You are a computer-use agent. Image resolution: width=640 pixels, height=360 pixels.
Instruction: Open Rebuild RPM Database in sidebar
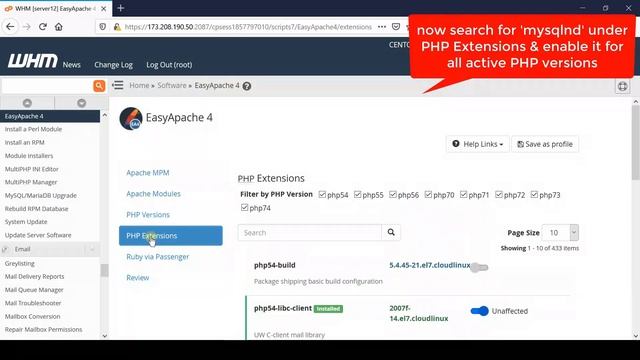36,209
